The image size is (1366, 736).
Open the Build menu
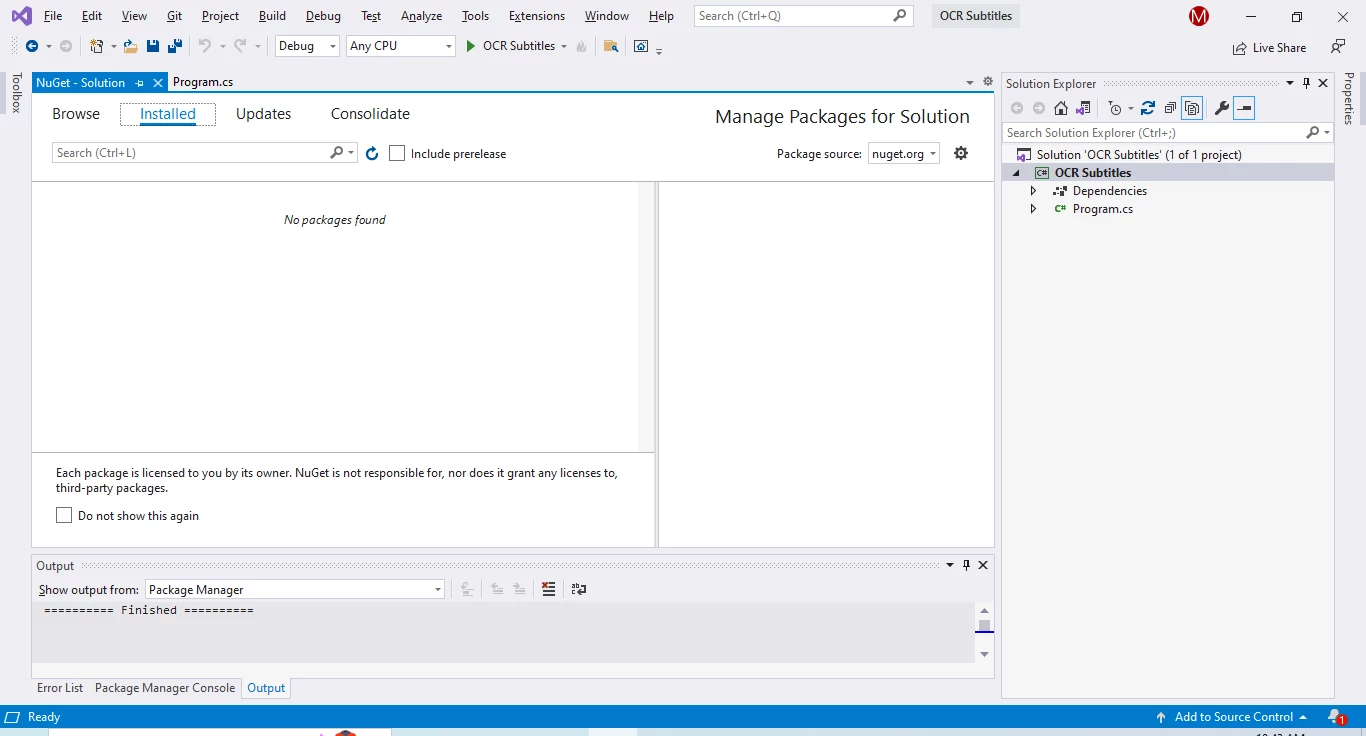(x=272, y=16)
